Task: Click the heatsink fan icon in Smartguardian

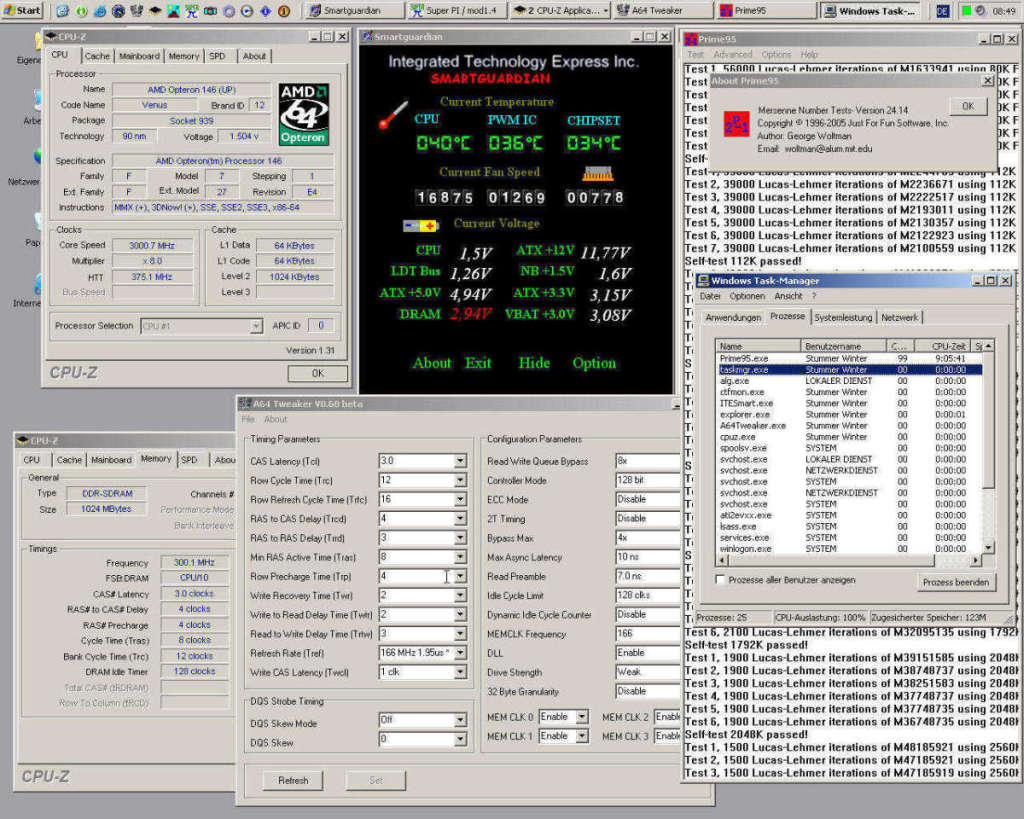Action: [597, 172]
